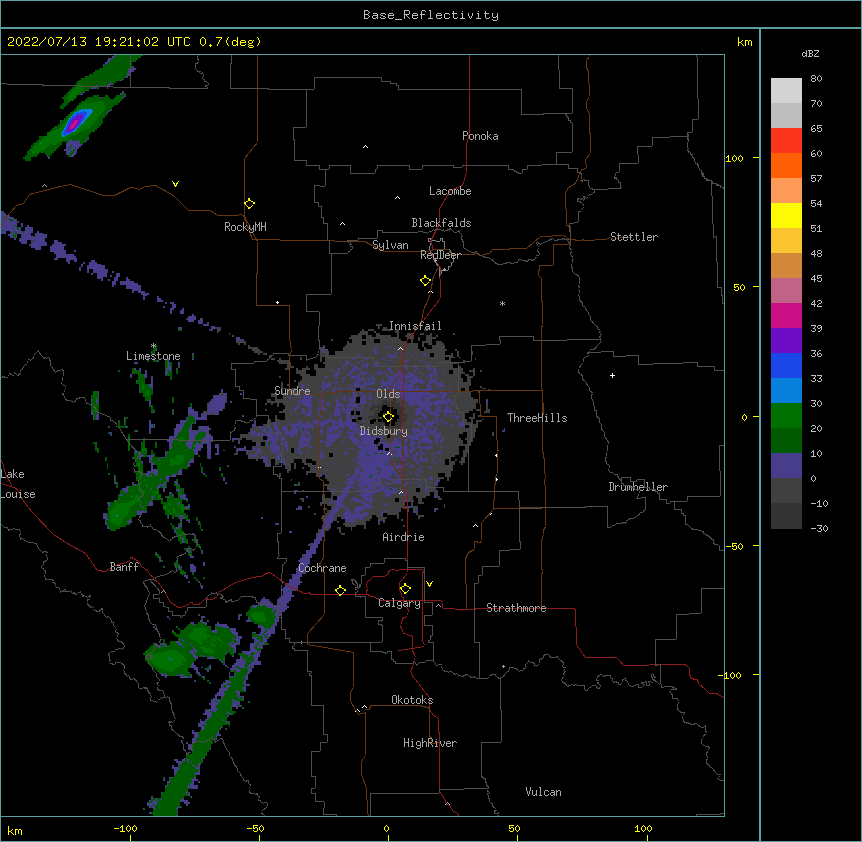Click the yellow 54 dBZ legend swatch
Screen dimensions: 862x842
(x=786, y=215)
